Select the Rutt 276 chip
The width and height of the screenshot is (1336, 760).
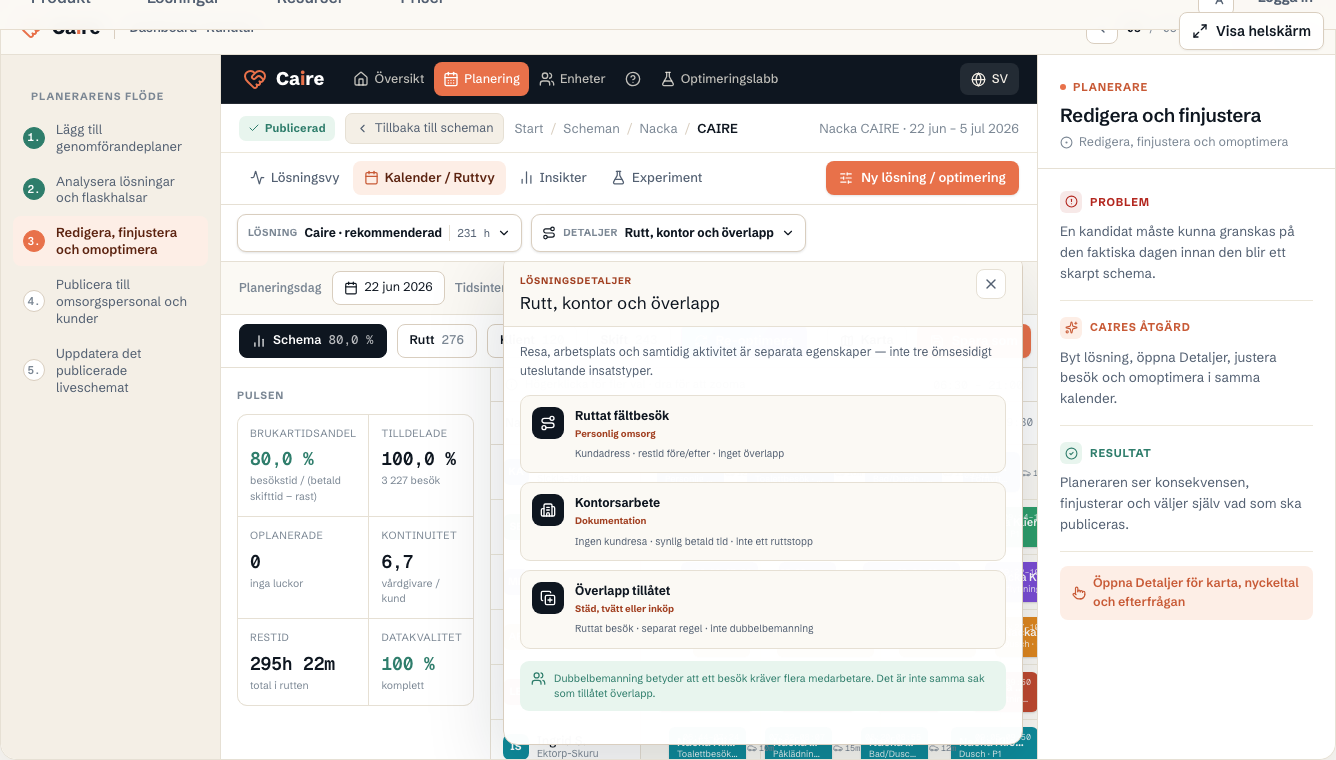(437, 340)
